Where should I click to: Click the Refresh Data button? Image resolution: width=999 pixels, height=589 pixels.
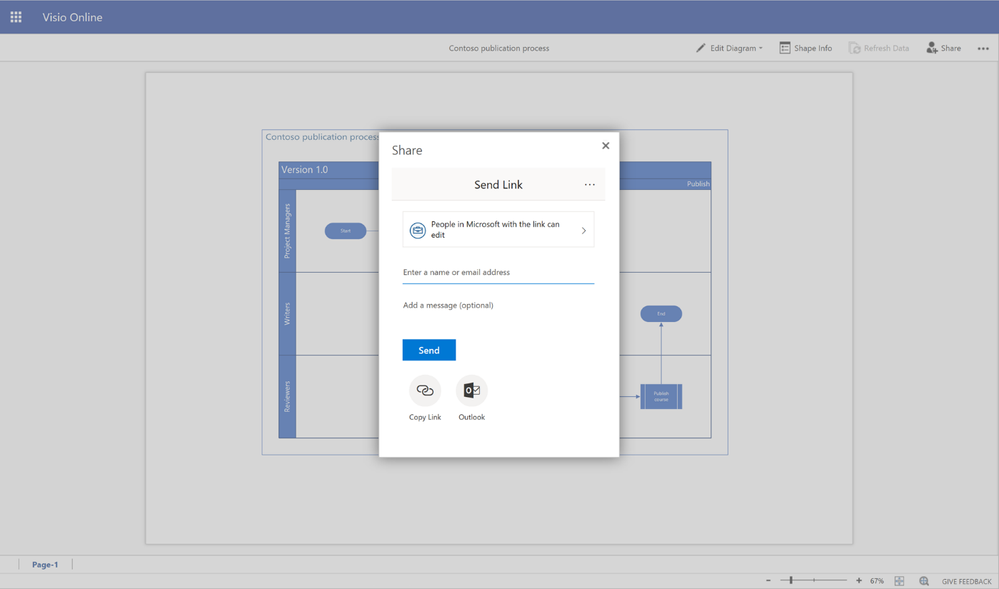tap(879, 48)
